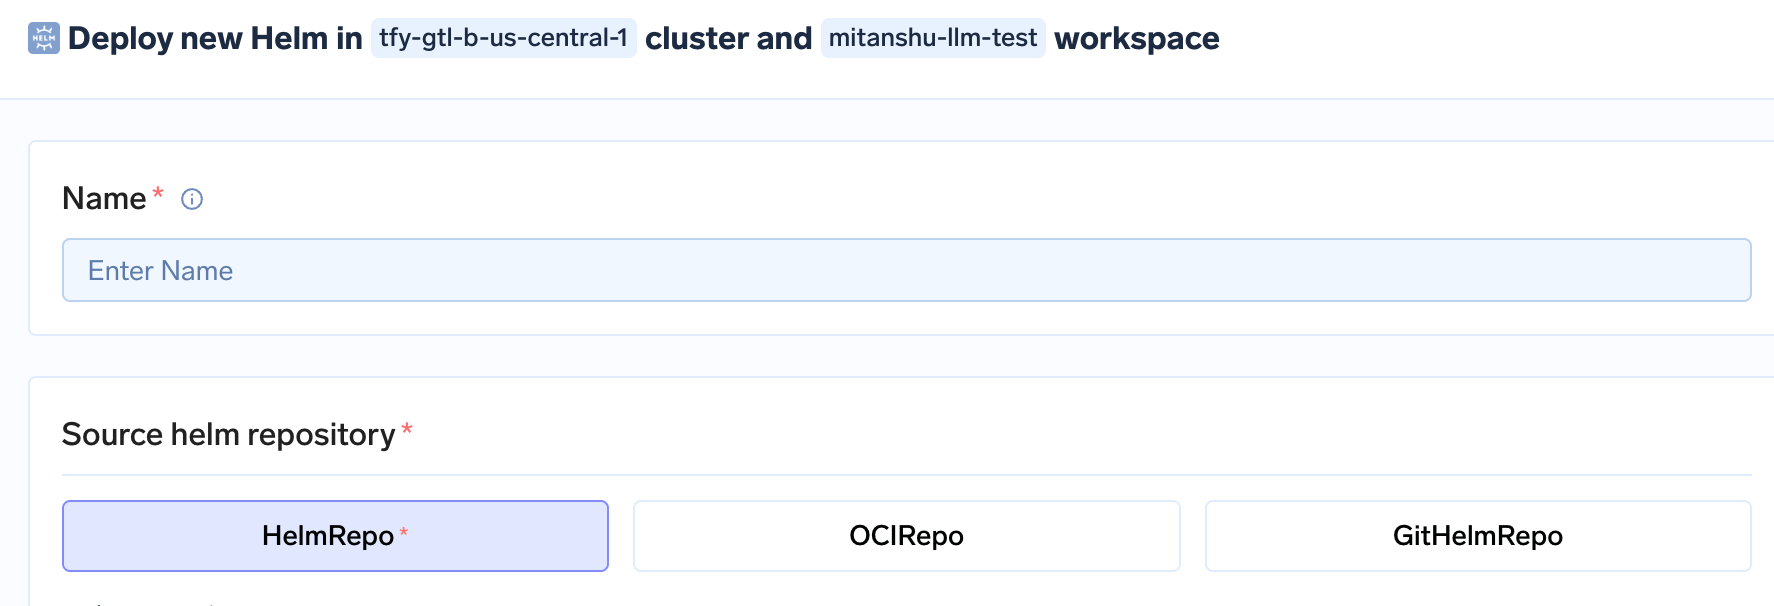Click the Source helm repository heading
The image size is (1774, 606).
(x=229, y=434)
